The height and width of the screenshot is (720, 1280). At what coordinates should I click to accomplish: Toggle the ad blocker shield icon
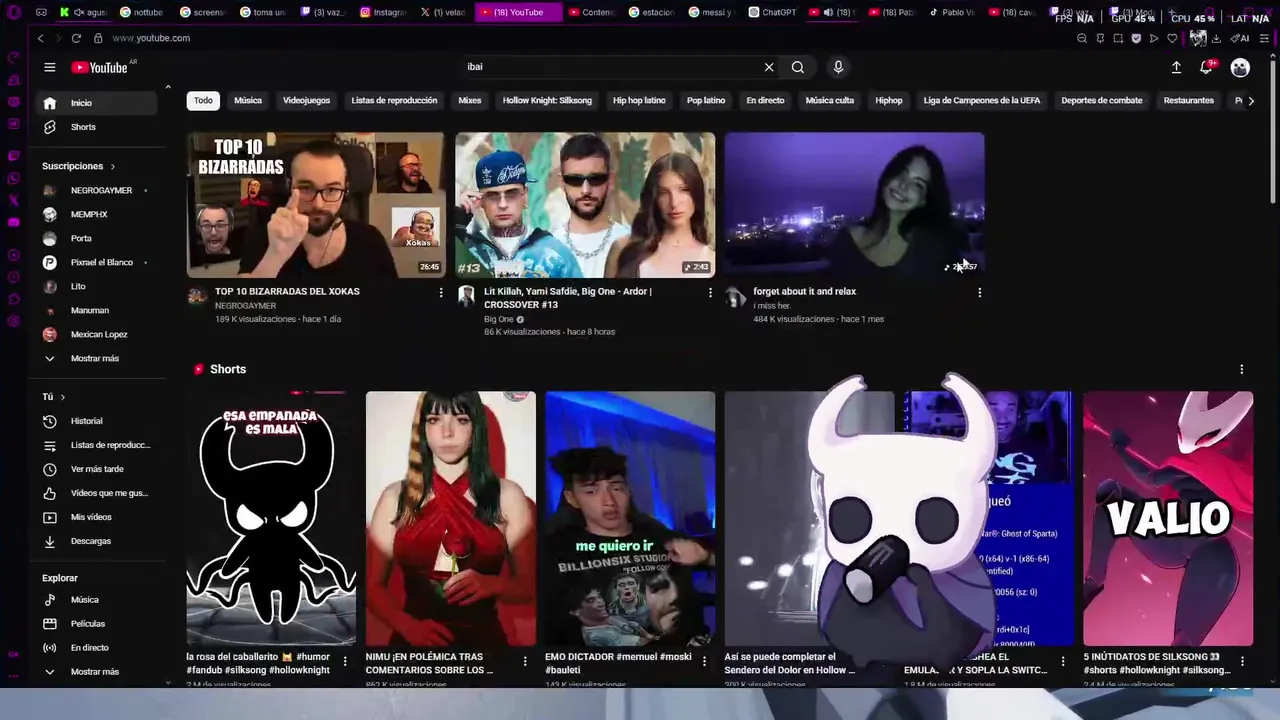click(1136, 38)
